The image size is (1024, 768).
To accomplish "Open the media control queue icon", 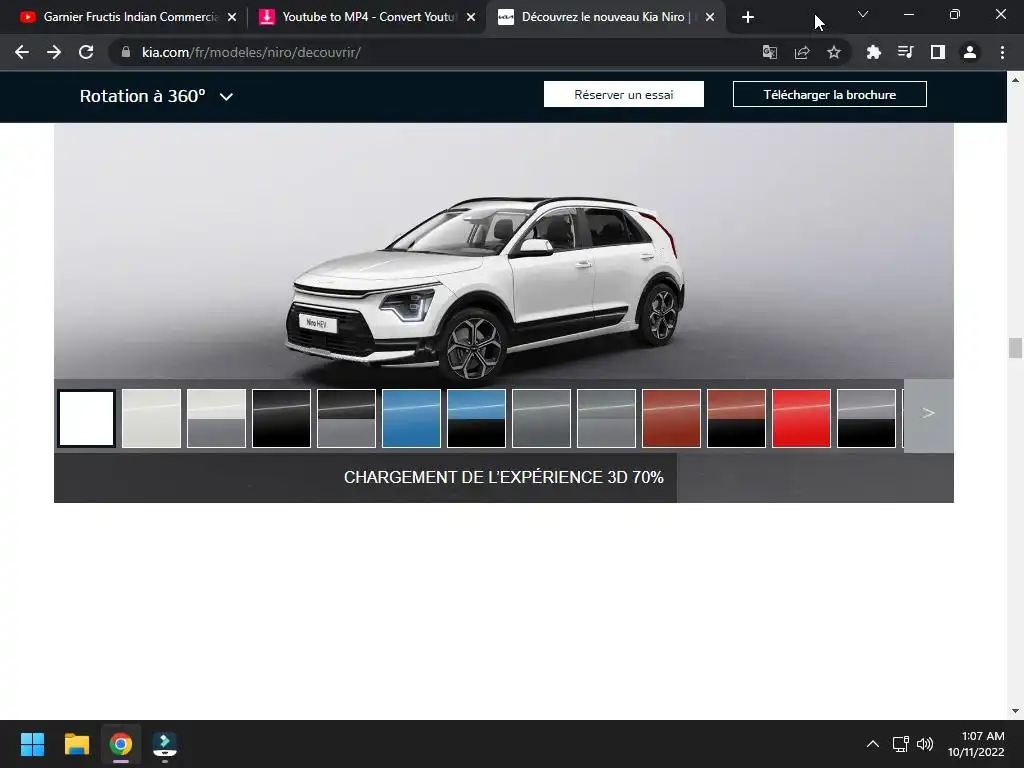I will (x=906, y=52).
